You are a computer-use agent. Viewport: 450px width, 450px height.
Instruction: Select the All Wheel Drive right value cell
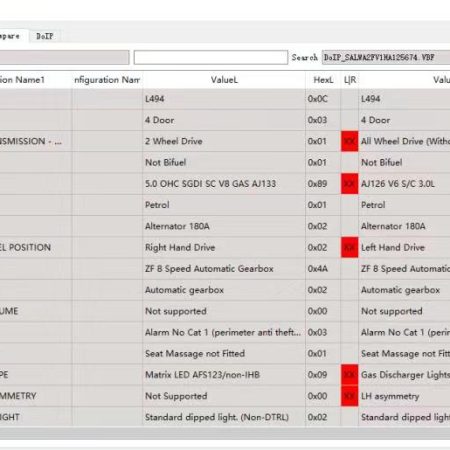[x=404, y=141]
